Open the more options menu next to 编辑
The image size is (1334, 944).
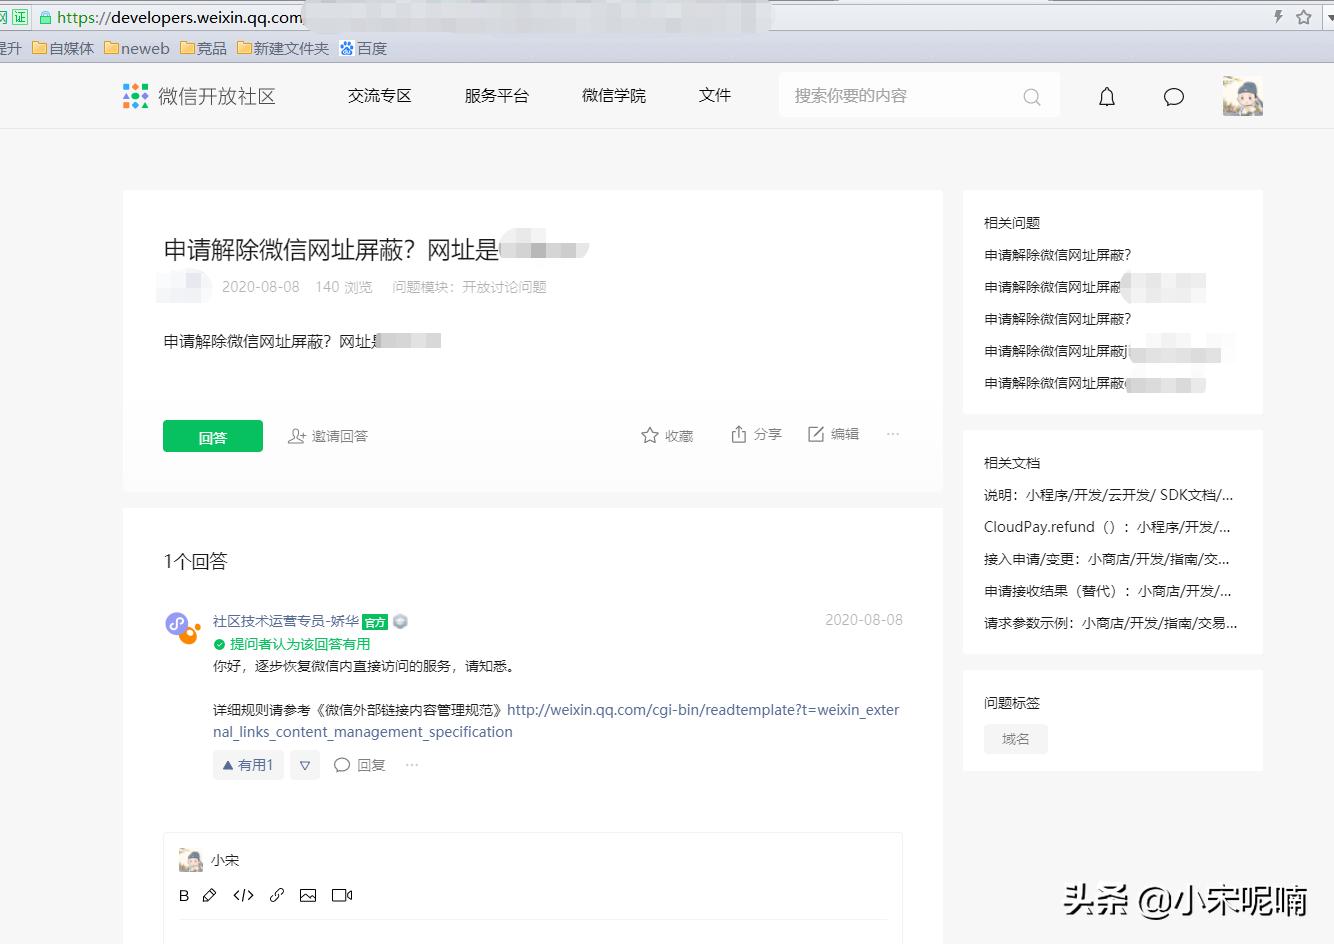892,434
